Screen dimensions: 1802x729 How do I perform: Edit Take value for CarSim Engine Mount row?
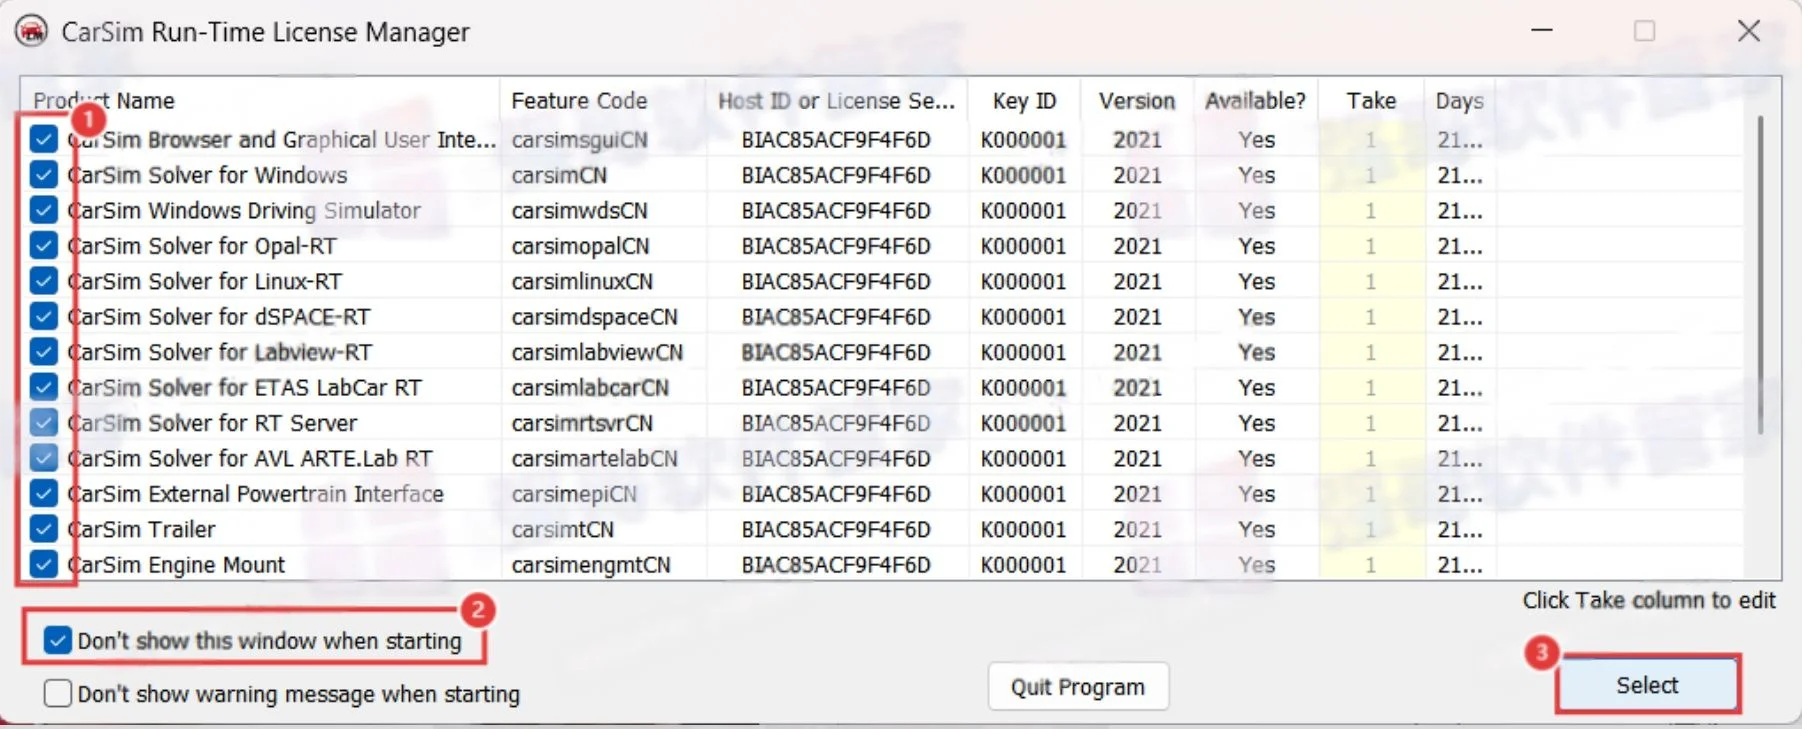tap(1371, 565)
